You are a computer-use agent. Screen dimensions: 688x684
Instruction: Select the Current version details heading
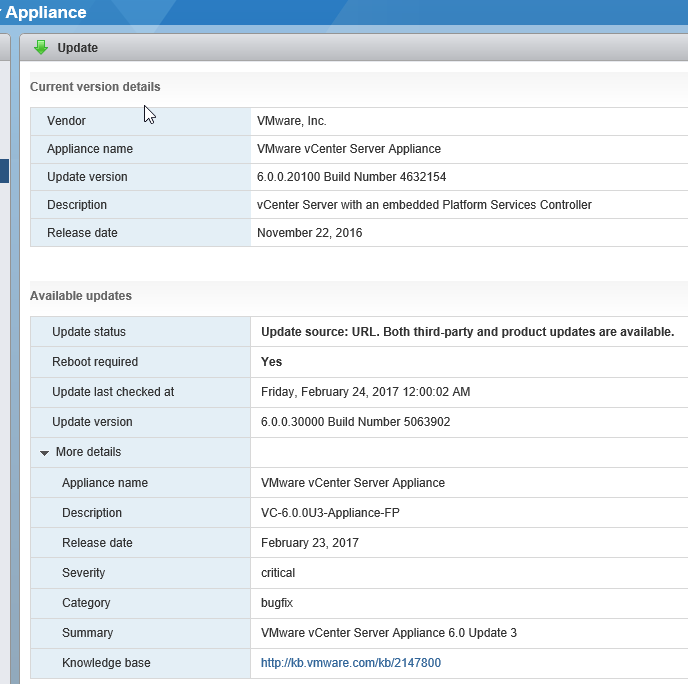[95, 87]
